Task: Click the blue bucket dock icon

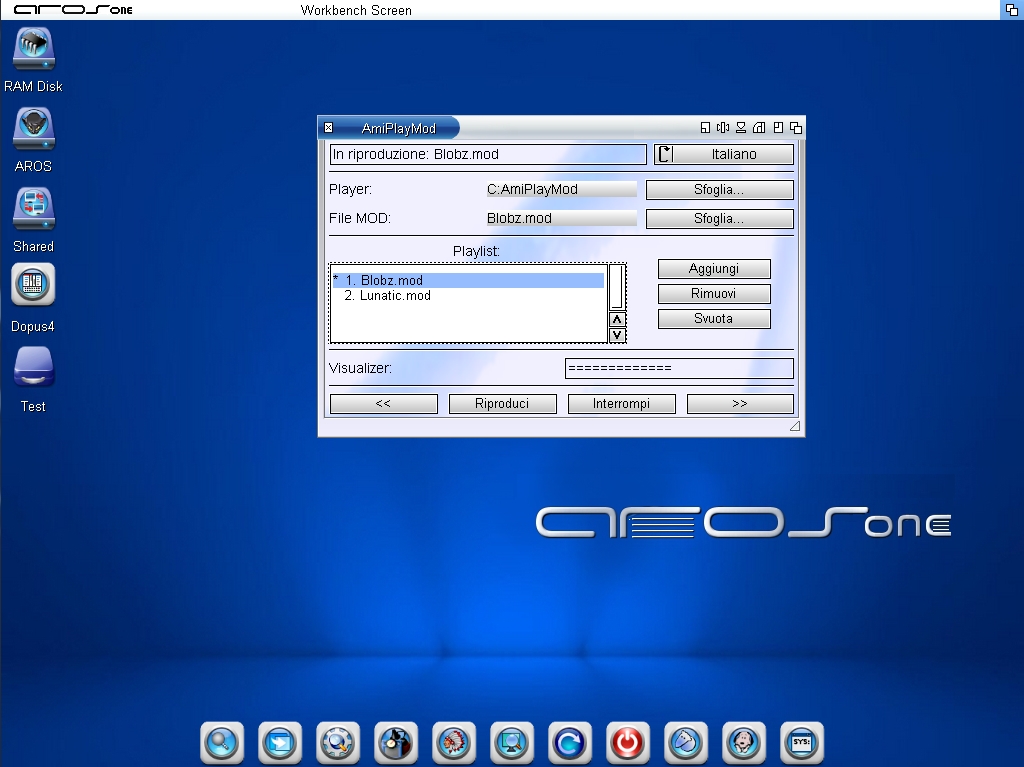Action: tap(686, 743)
